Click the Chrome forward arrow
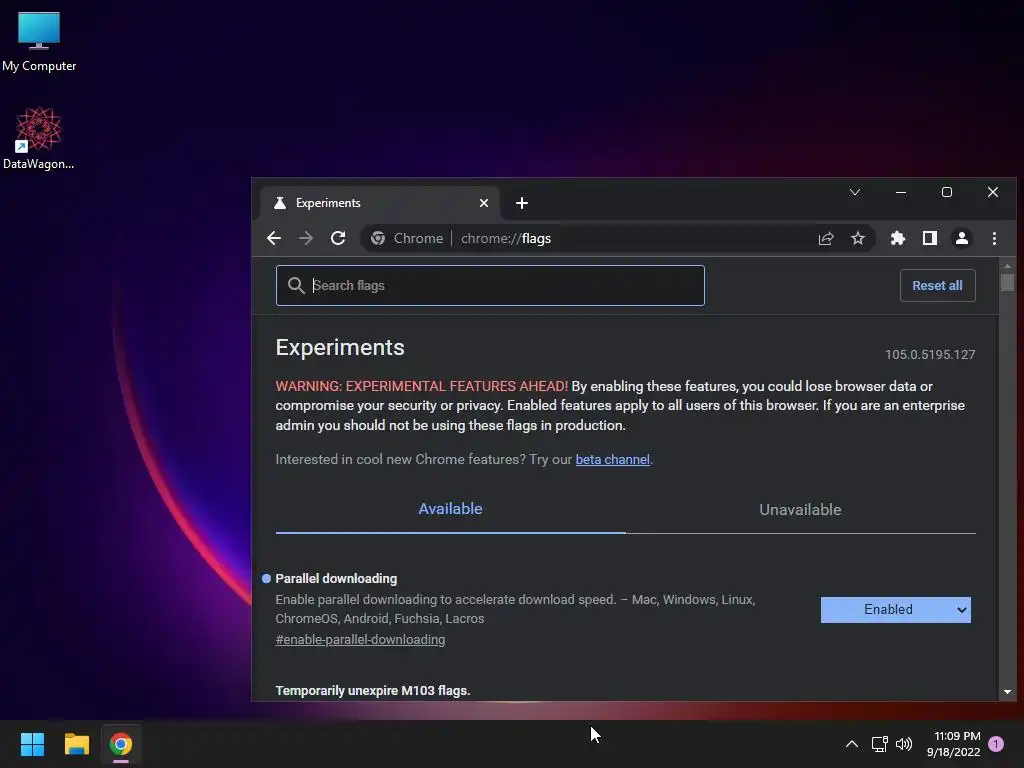This screenshot has height=768, width=1024. point(305,238)
